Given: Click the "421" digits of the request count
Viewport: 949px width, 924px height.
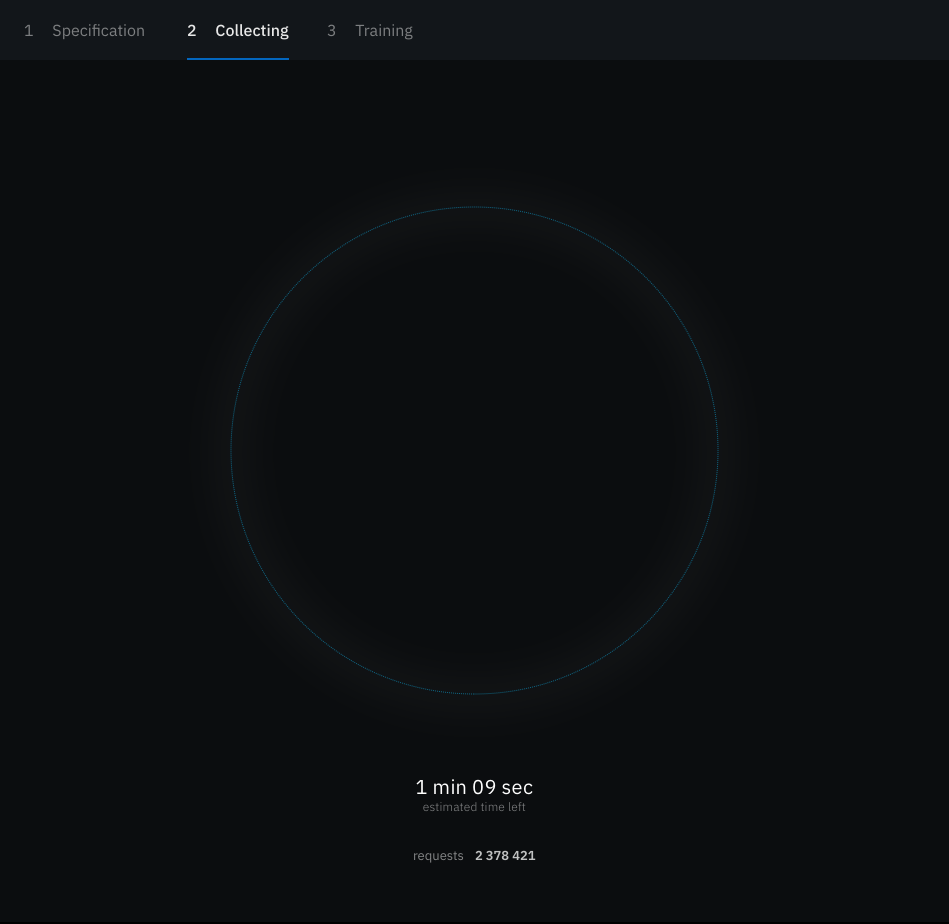Looking at the screenshot, I should click(x=524, y=856).
